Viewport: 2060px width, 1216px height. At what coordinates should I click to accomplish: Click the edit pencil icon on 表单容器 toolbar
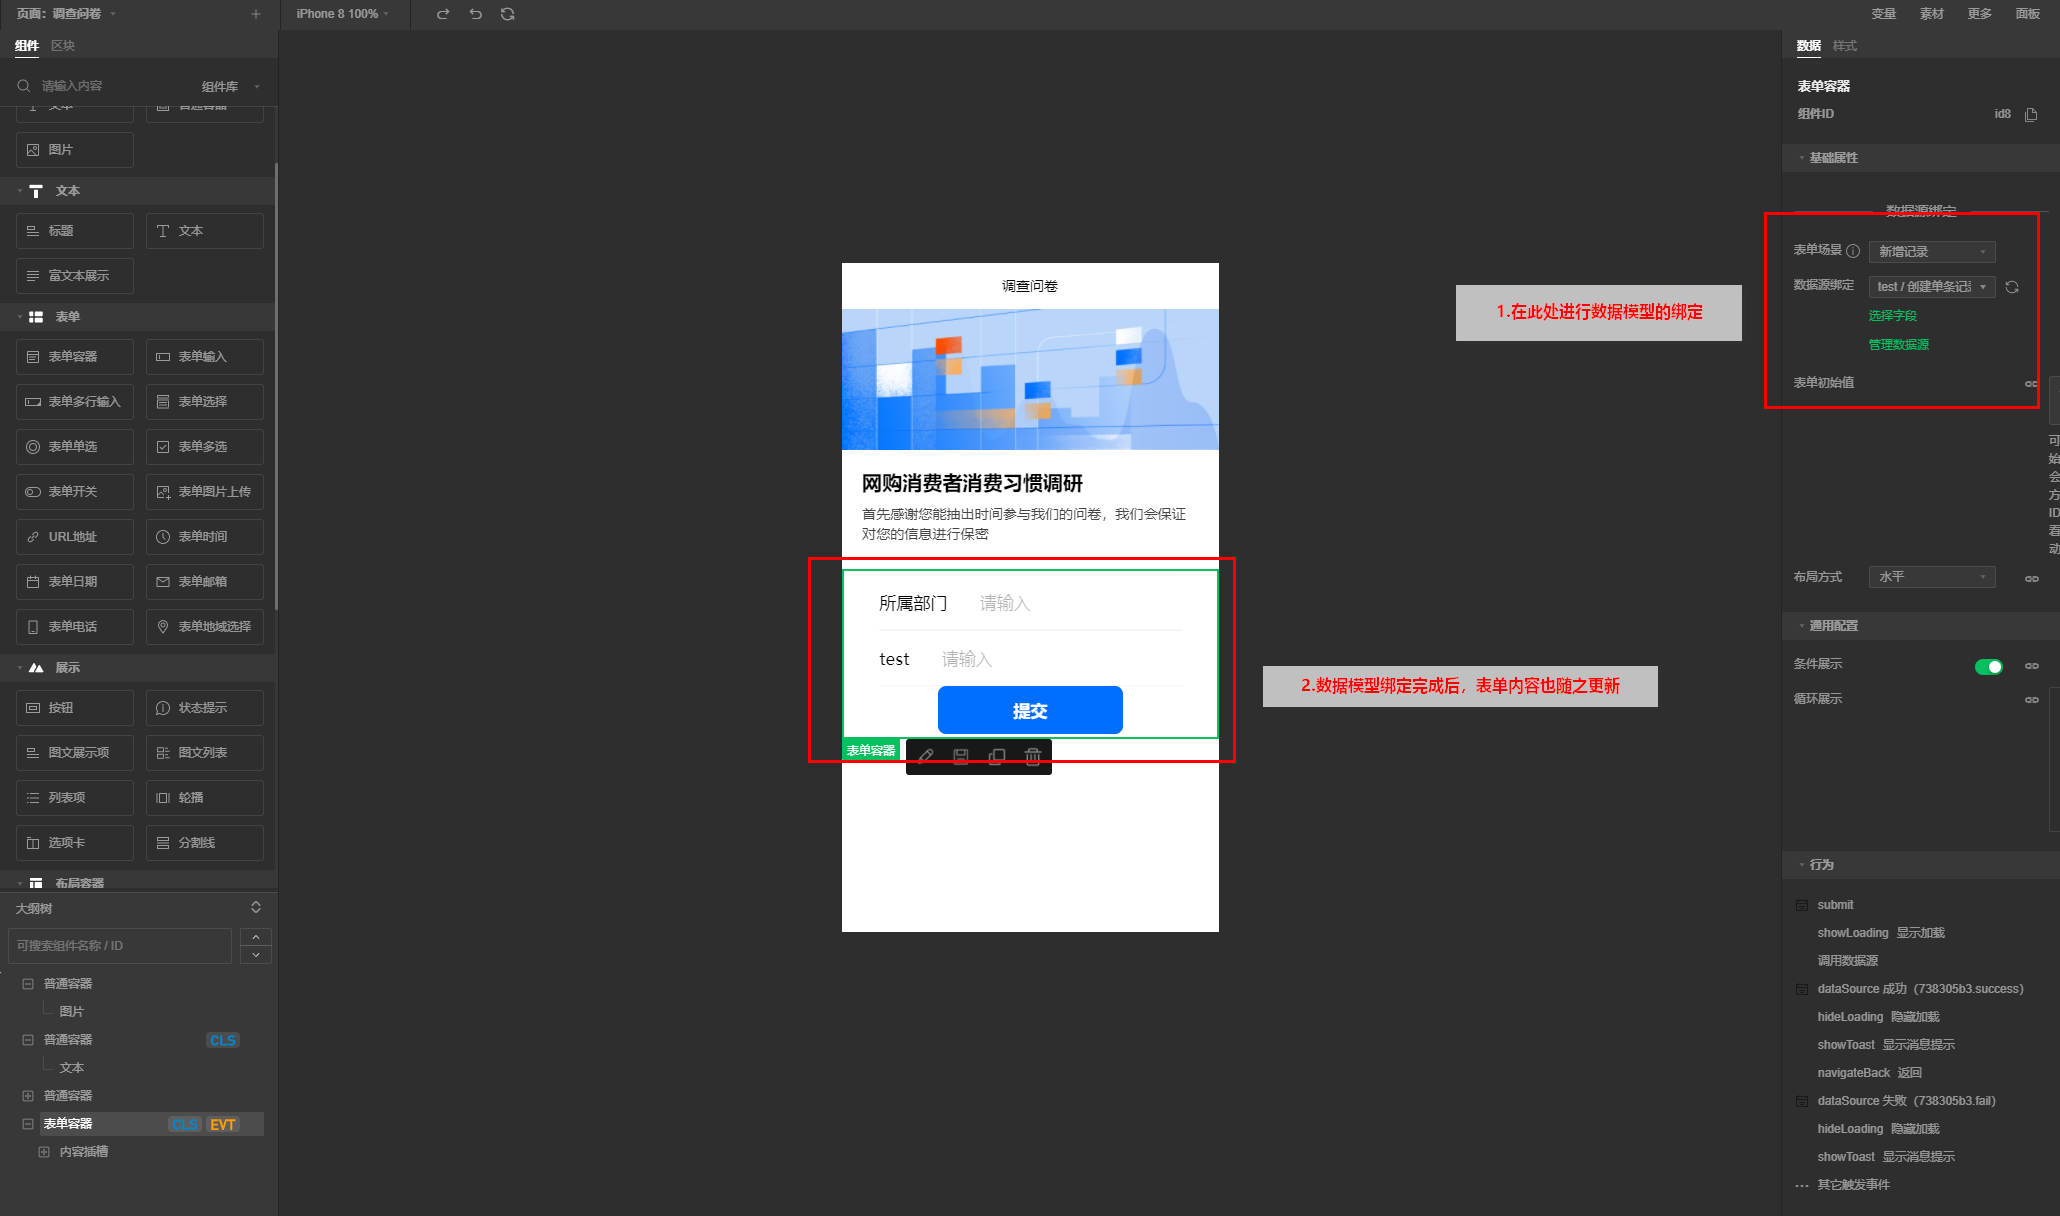click(925, 753)
